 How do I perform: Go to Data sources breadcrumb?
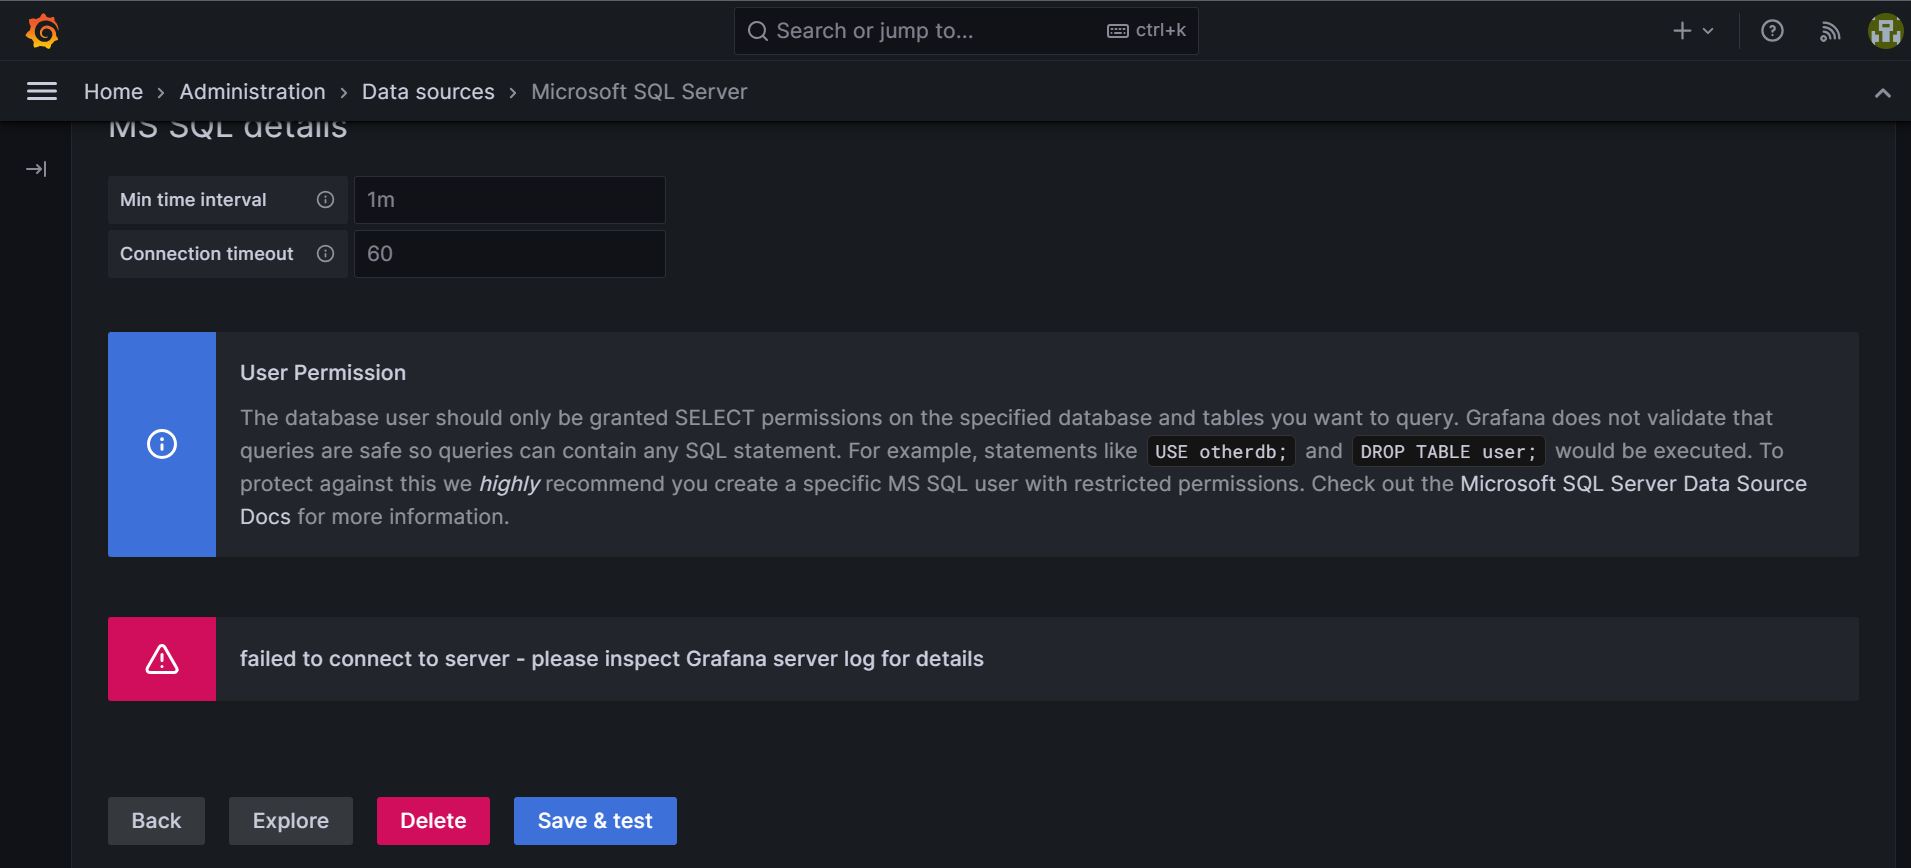(x=428, y=92)
